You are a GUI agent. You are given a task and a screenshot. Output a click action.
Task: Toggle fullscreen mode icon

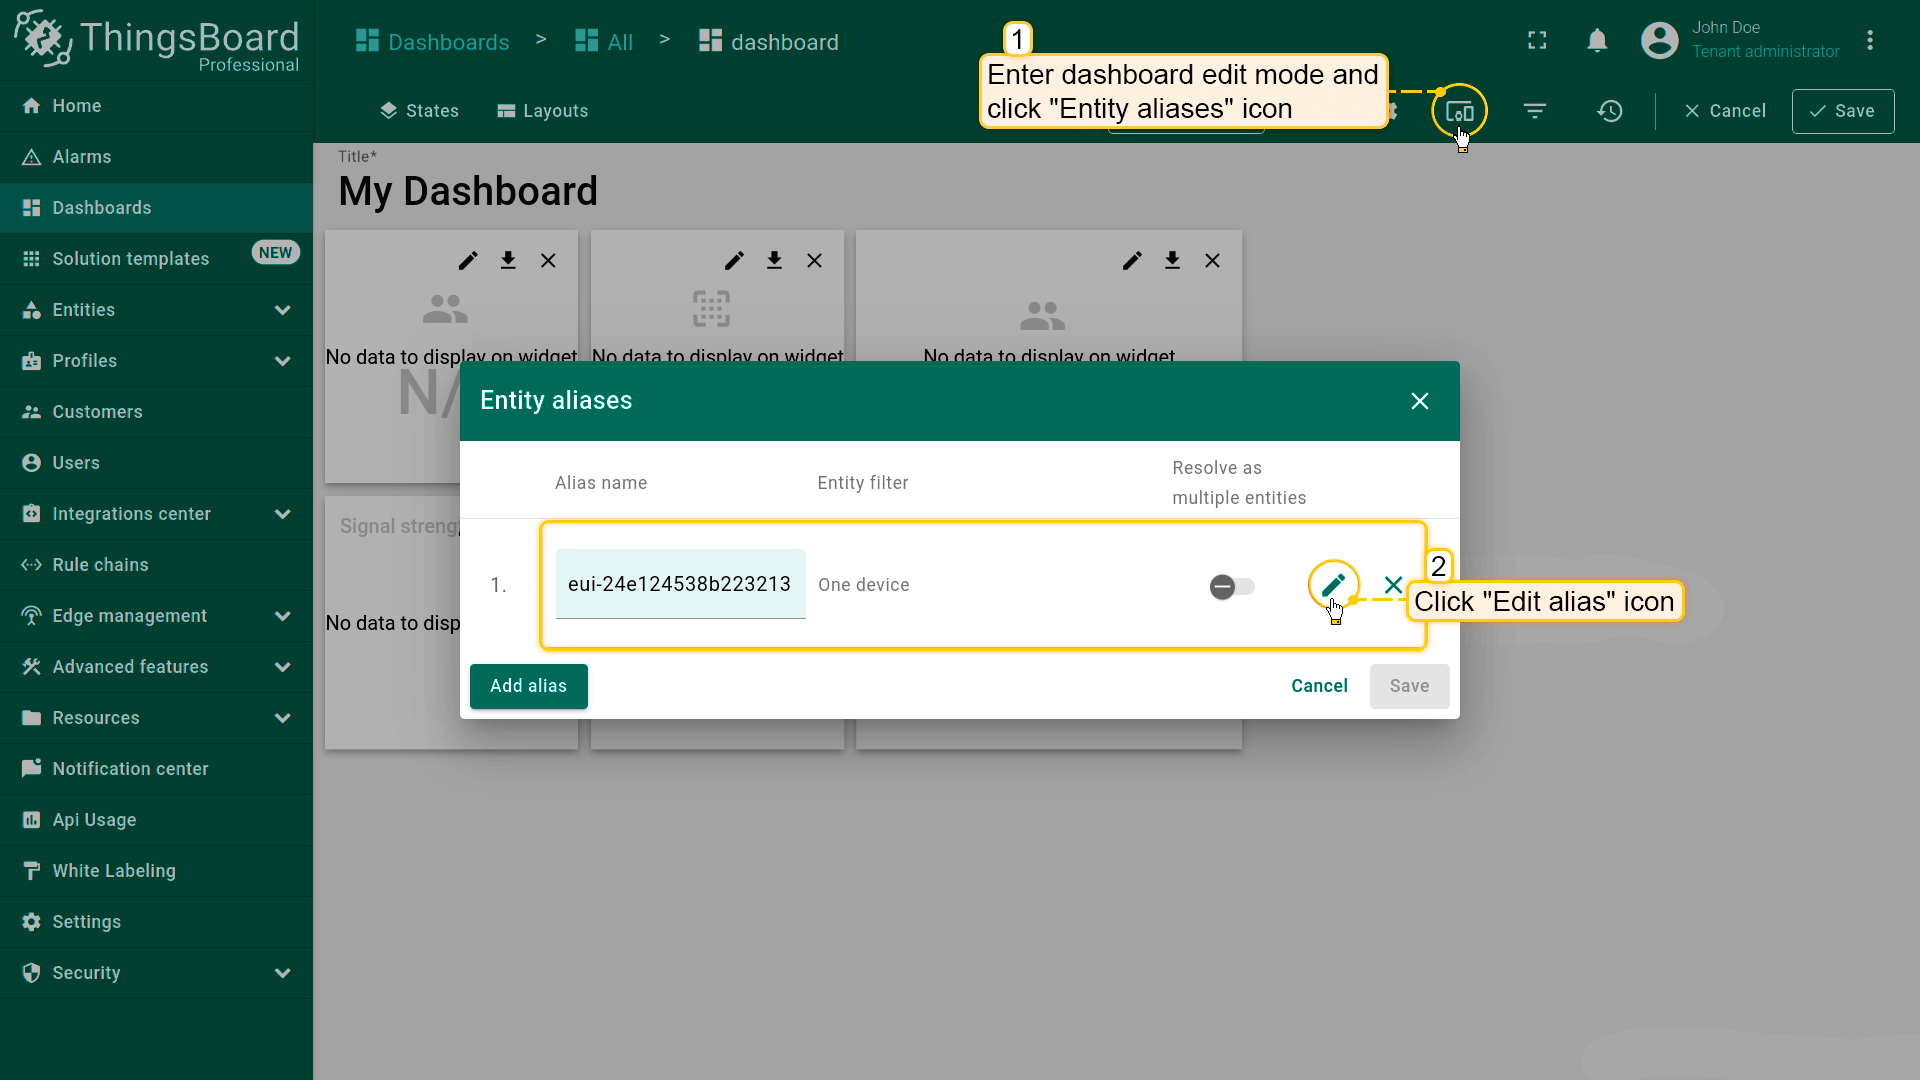click(1537, 40)
